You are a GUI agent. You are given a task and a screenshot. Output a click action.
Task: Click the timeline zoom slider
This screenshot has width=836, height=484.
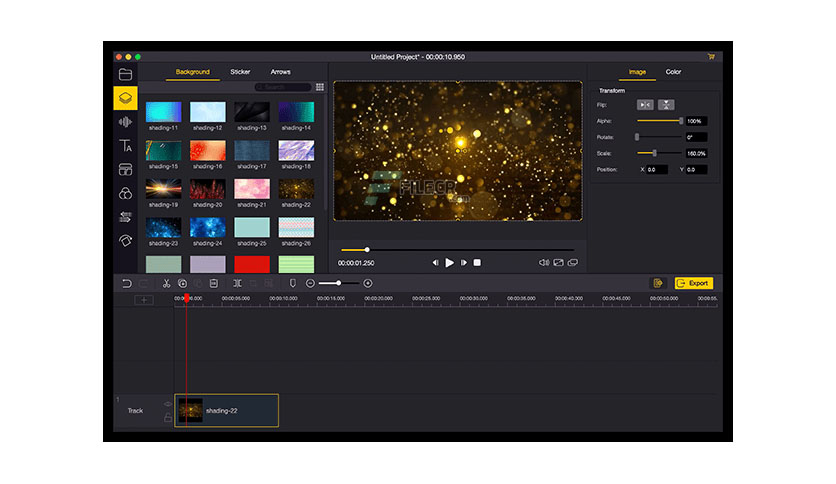pyautogui.click(x=339, y=284)
